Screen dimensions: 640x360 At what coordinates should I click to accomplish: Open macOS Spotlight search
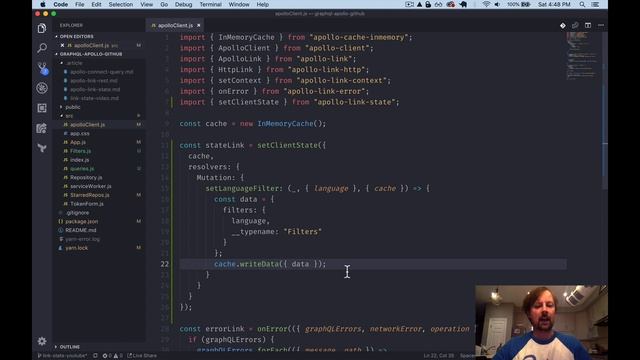pyautogui.click(x=582, y=4)
